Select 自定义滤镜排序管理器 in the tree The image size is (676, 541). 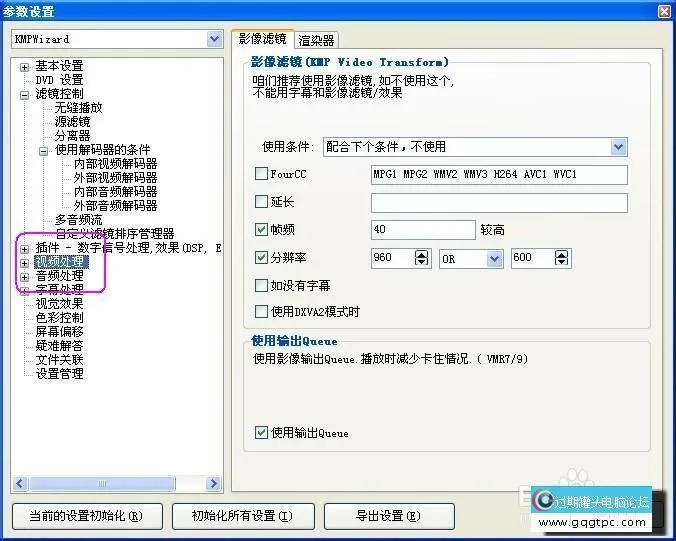[x=115, y=234]
